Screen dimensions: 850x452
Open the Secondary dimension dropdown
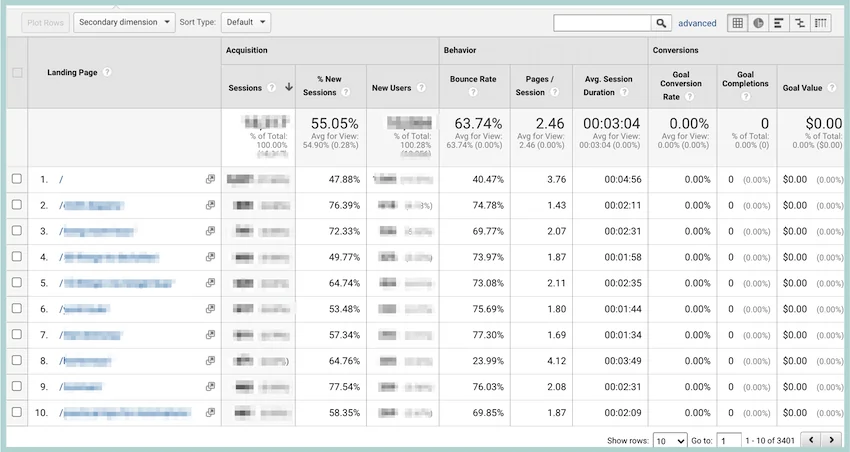124,22
